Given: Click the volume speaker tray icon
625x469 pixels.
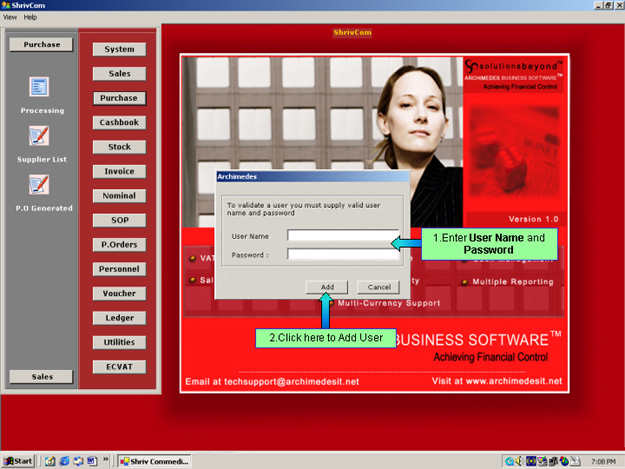Looking at the screenshot, I should point(519,461).
